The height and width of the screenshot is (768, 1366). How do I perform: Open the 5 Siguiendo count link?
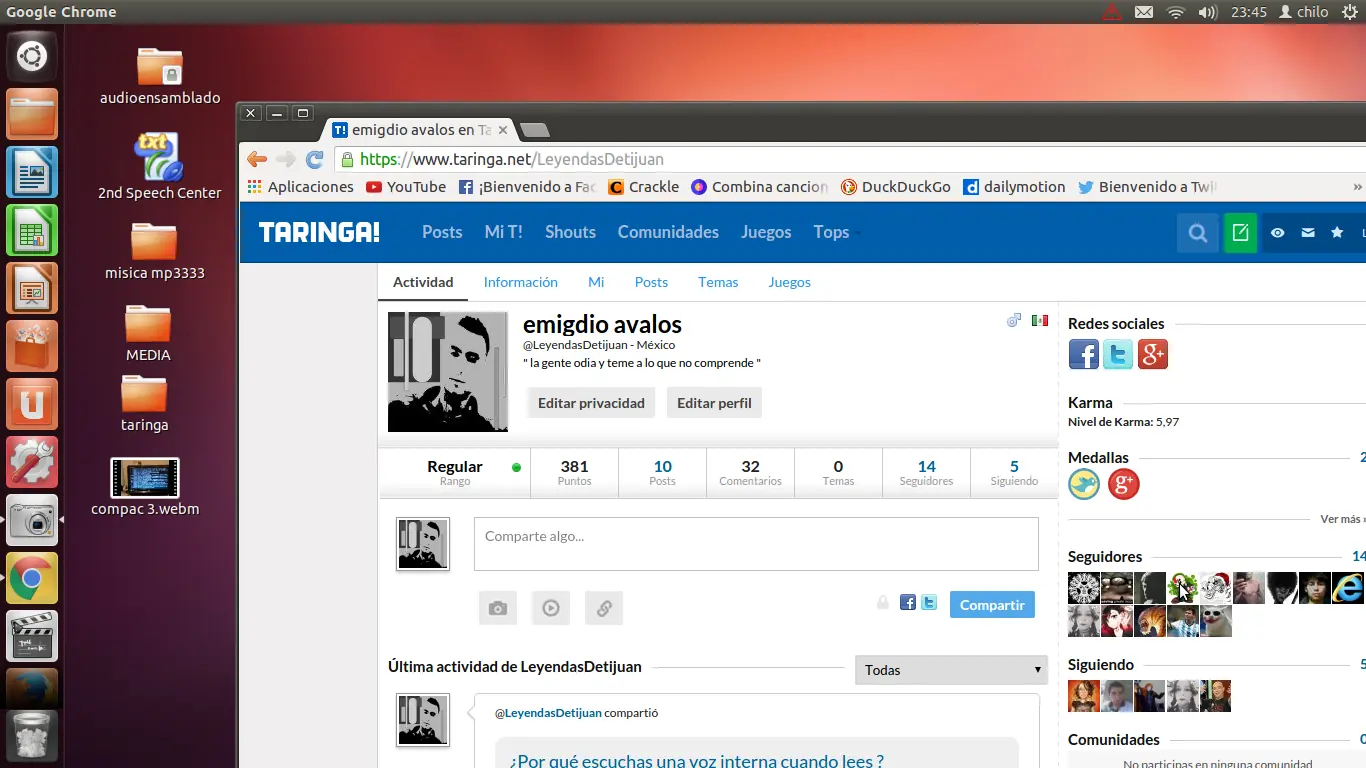1014,473
